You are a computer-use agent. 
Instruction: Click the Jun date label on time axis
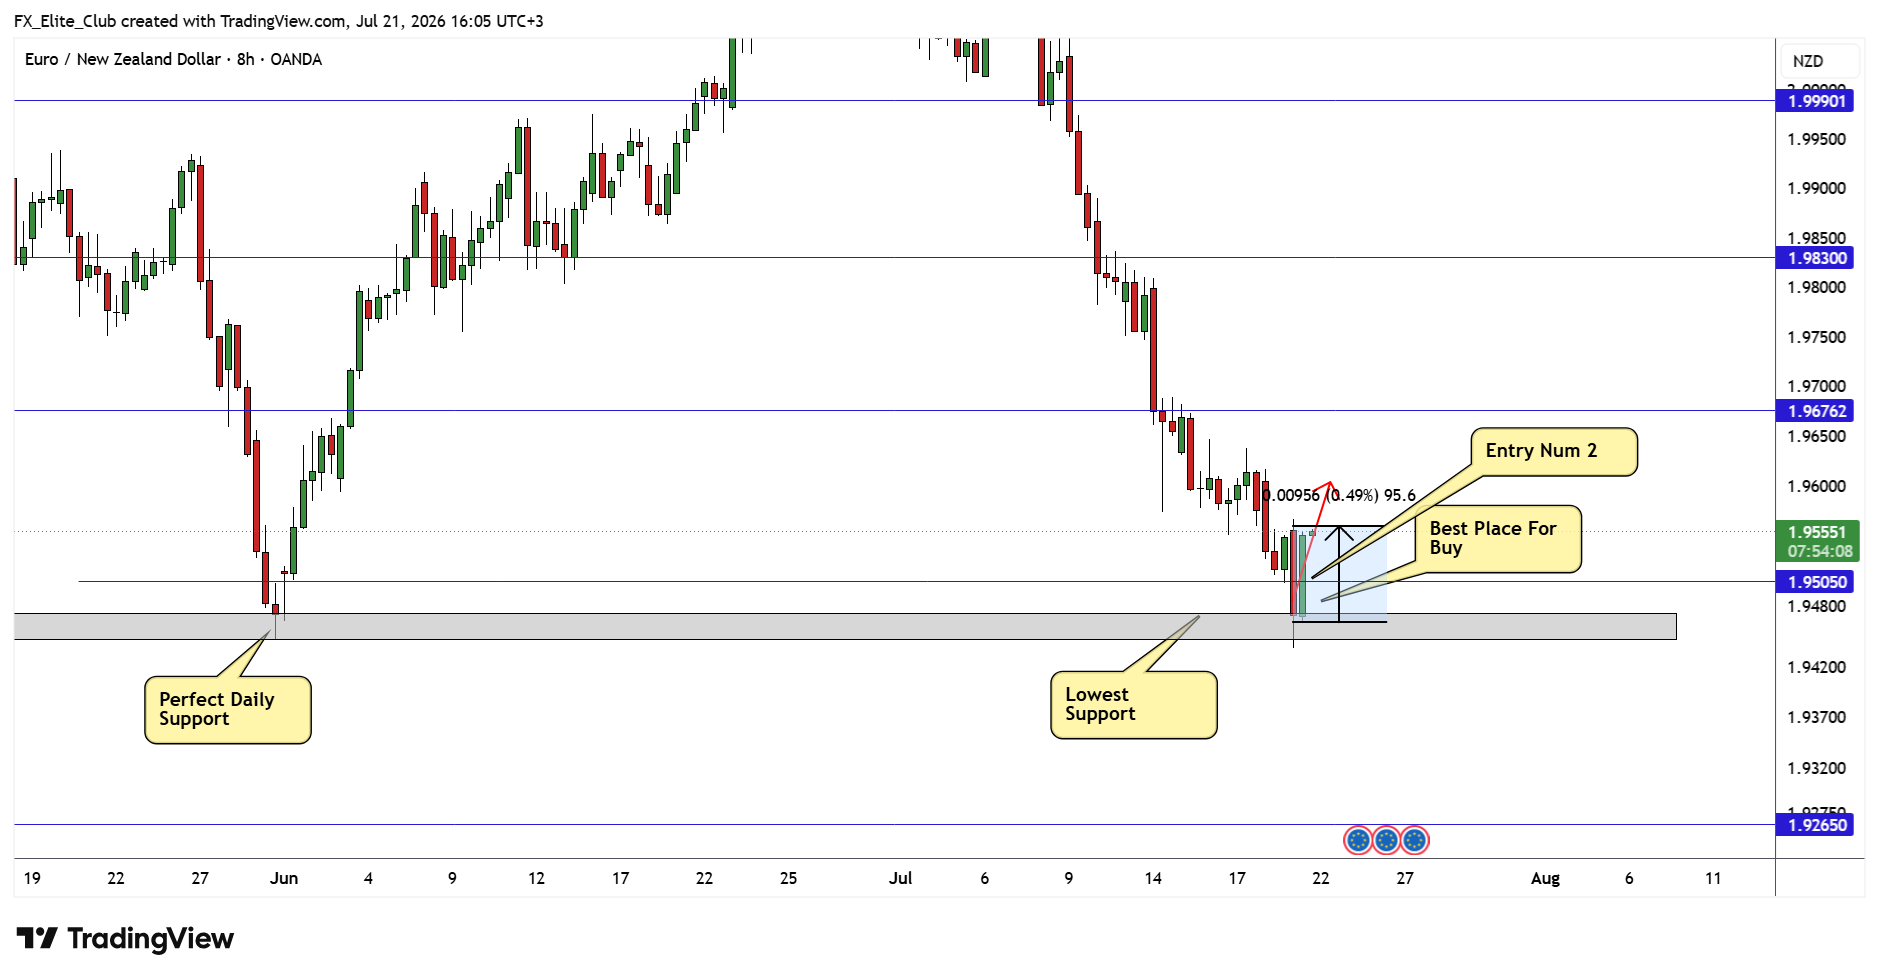pos(284,878)
